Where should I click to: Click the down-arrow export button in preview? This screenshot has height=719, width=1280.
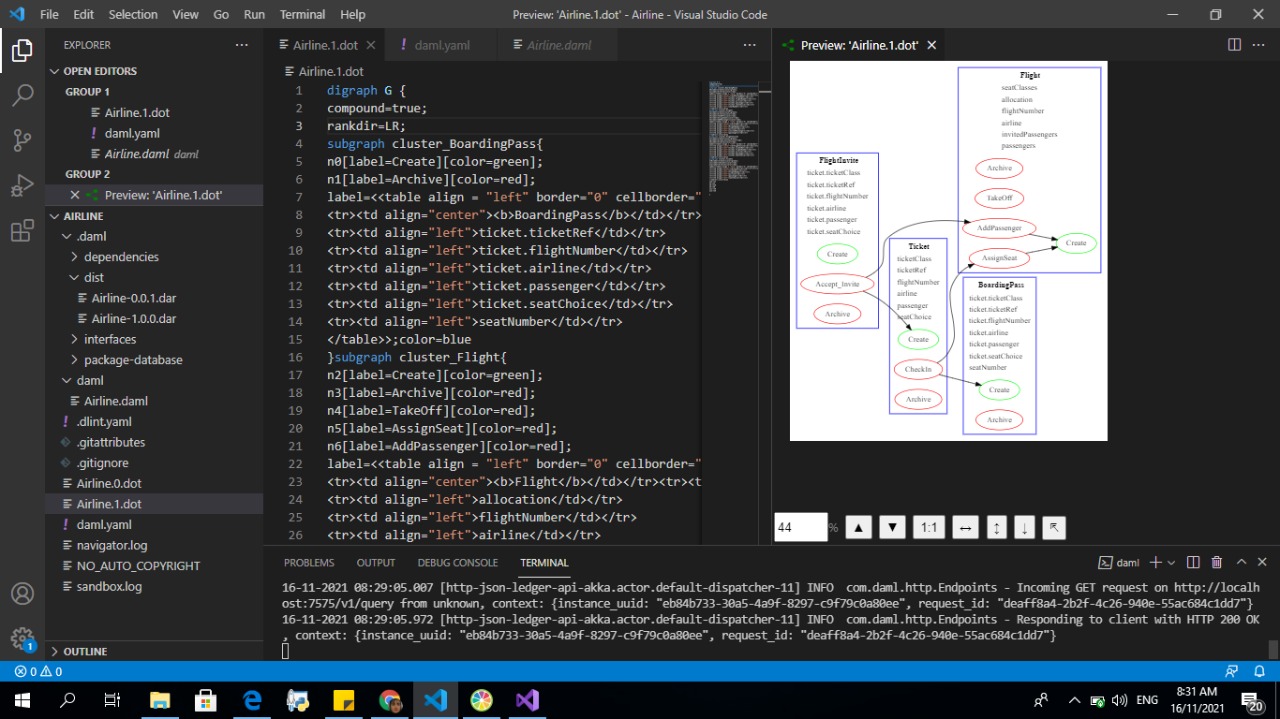1024,528
